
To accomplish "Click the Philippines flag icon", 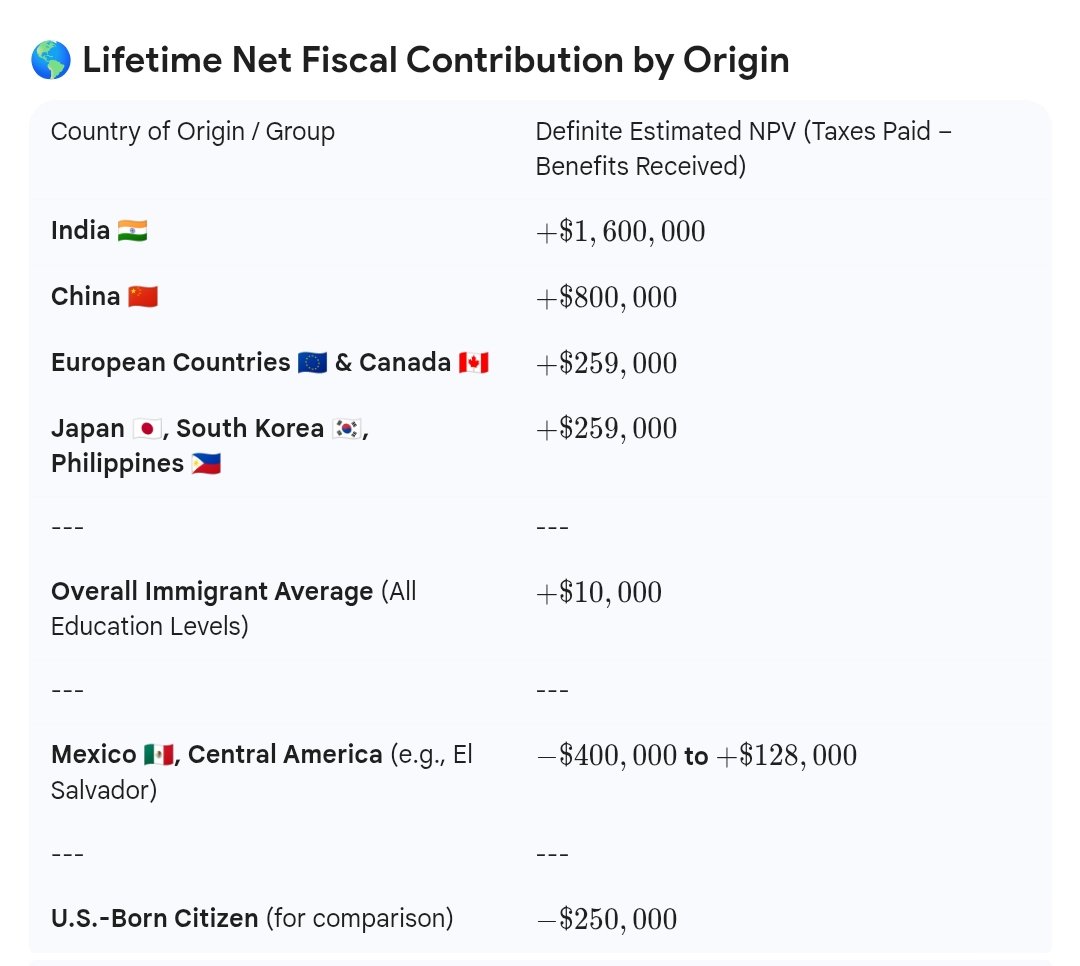I will (x=205, y=464).
